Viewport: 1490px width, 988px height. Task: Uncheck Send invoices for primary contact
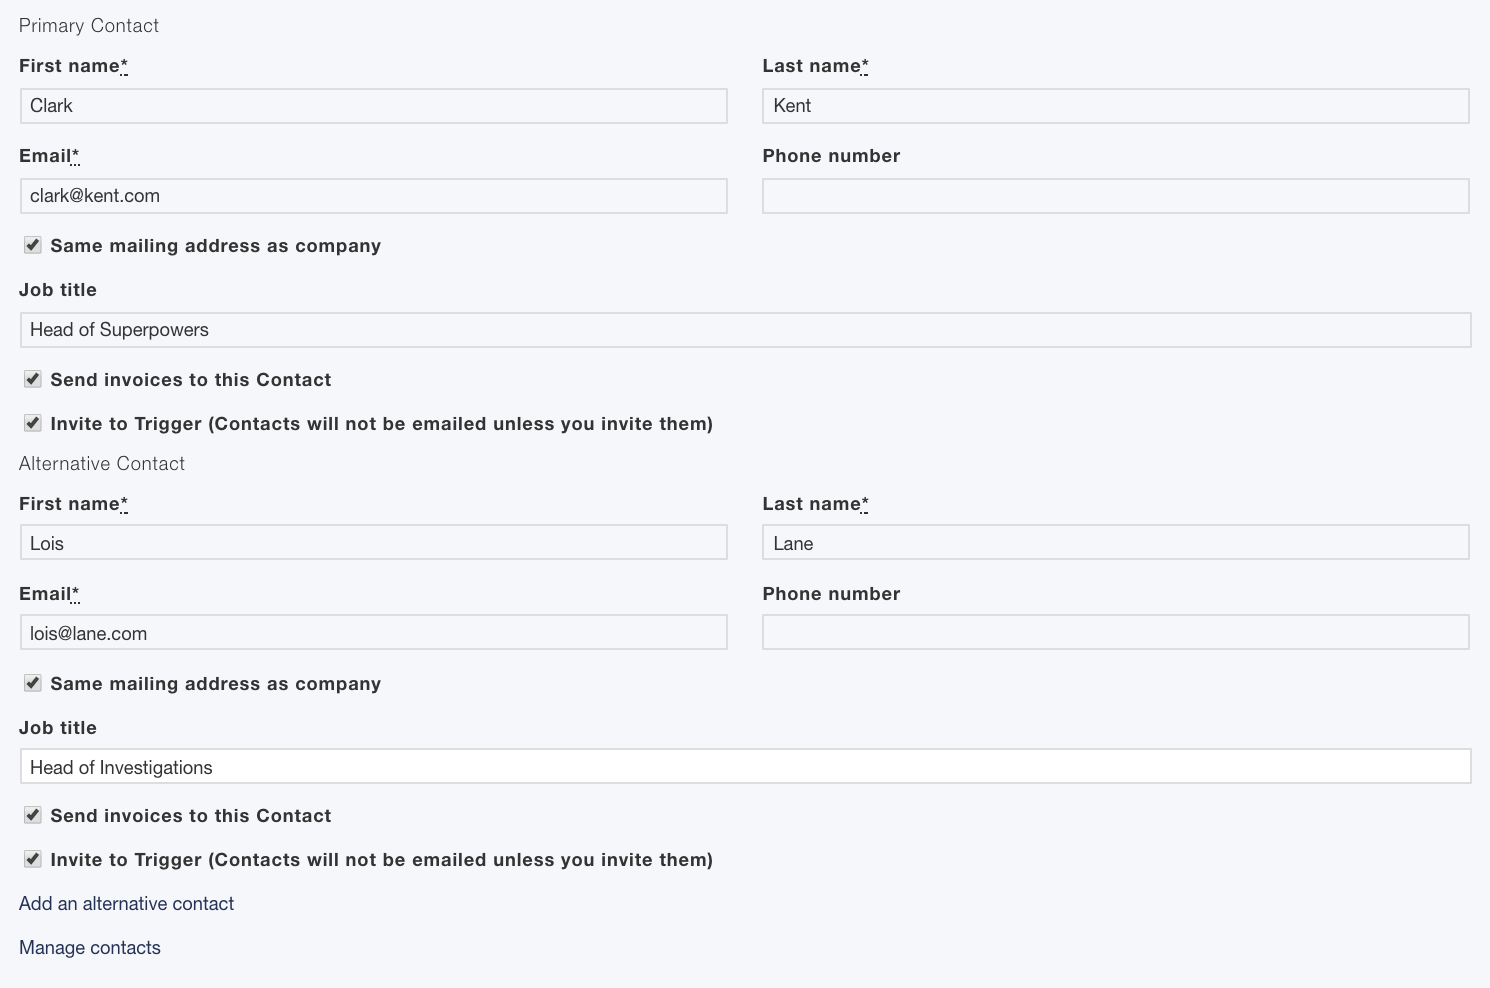point(33,379)
